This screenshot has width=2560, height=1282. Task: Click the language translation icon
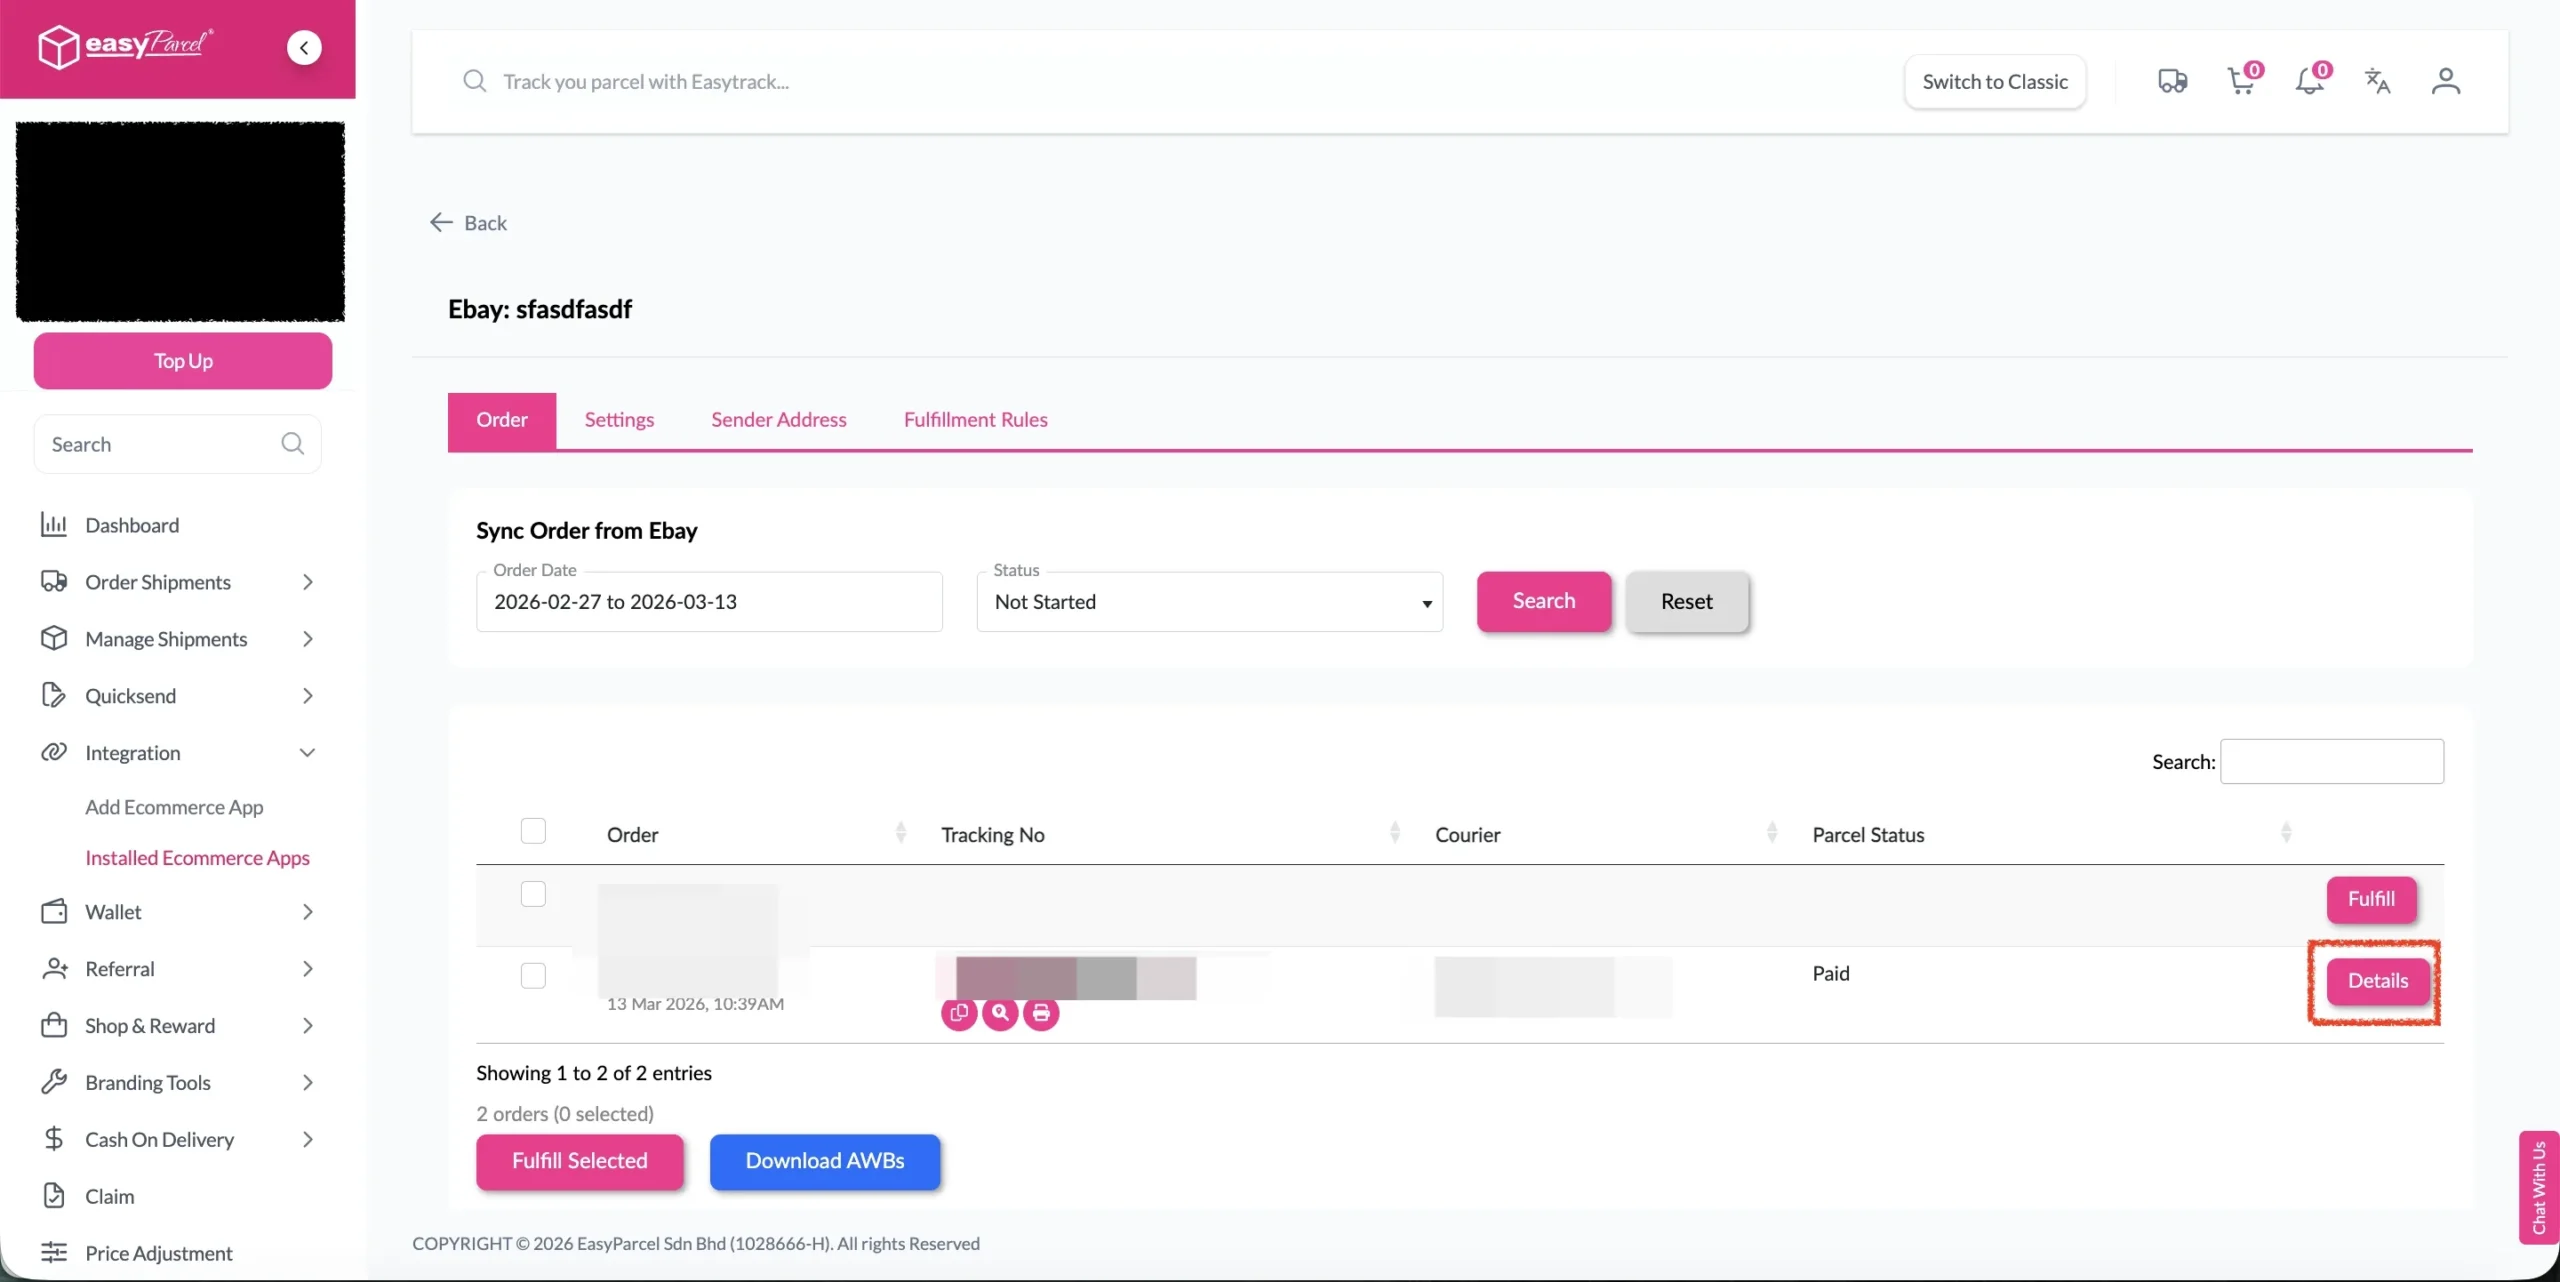coord(2377,81)
